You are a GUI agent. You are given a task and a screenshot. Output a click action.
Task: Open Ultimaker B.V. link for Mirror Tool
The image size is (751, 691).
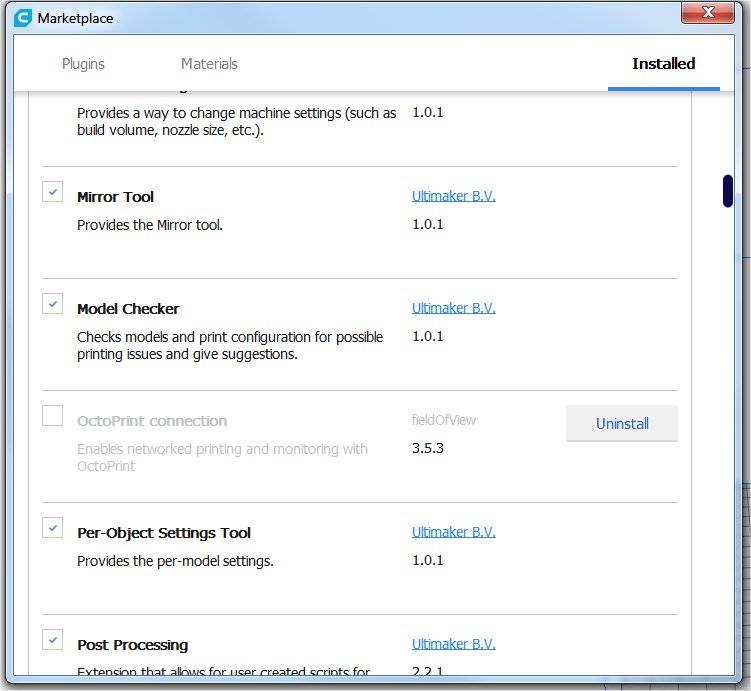pos(454,196)
